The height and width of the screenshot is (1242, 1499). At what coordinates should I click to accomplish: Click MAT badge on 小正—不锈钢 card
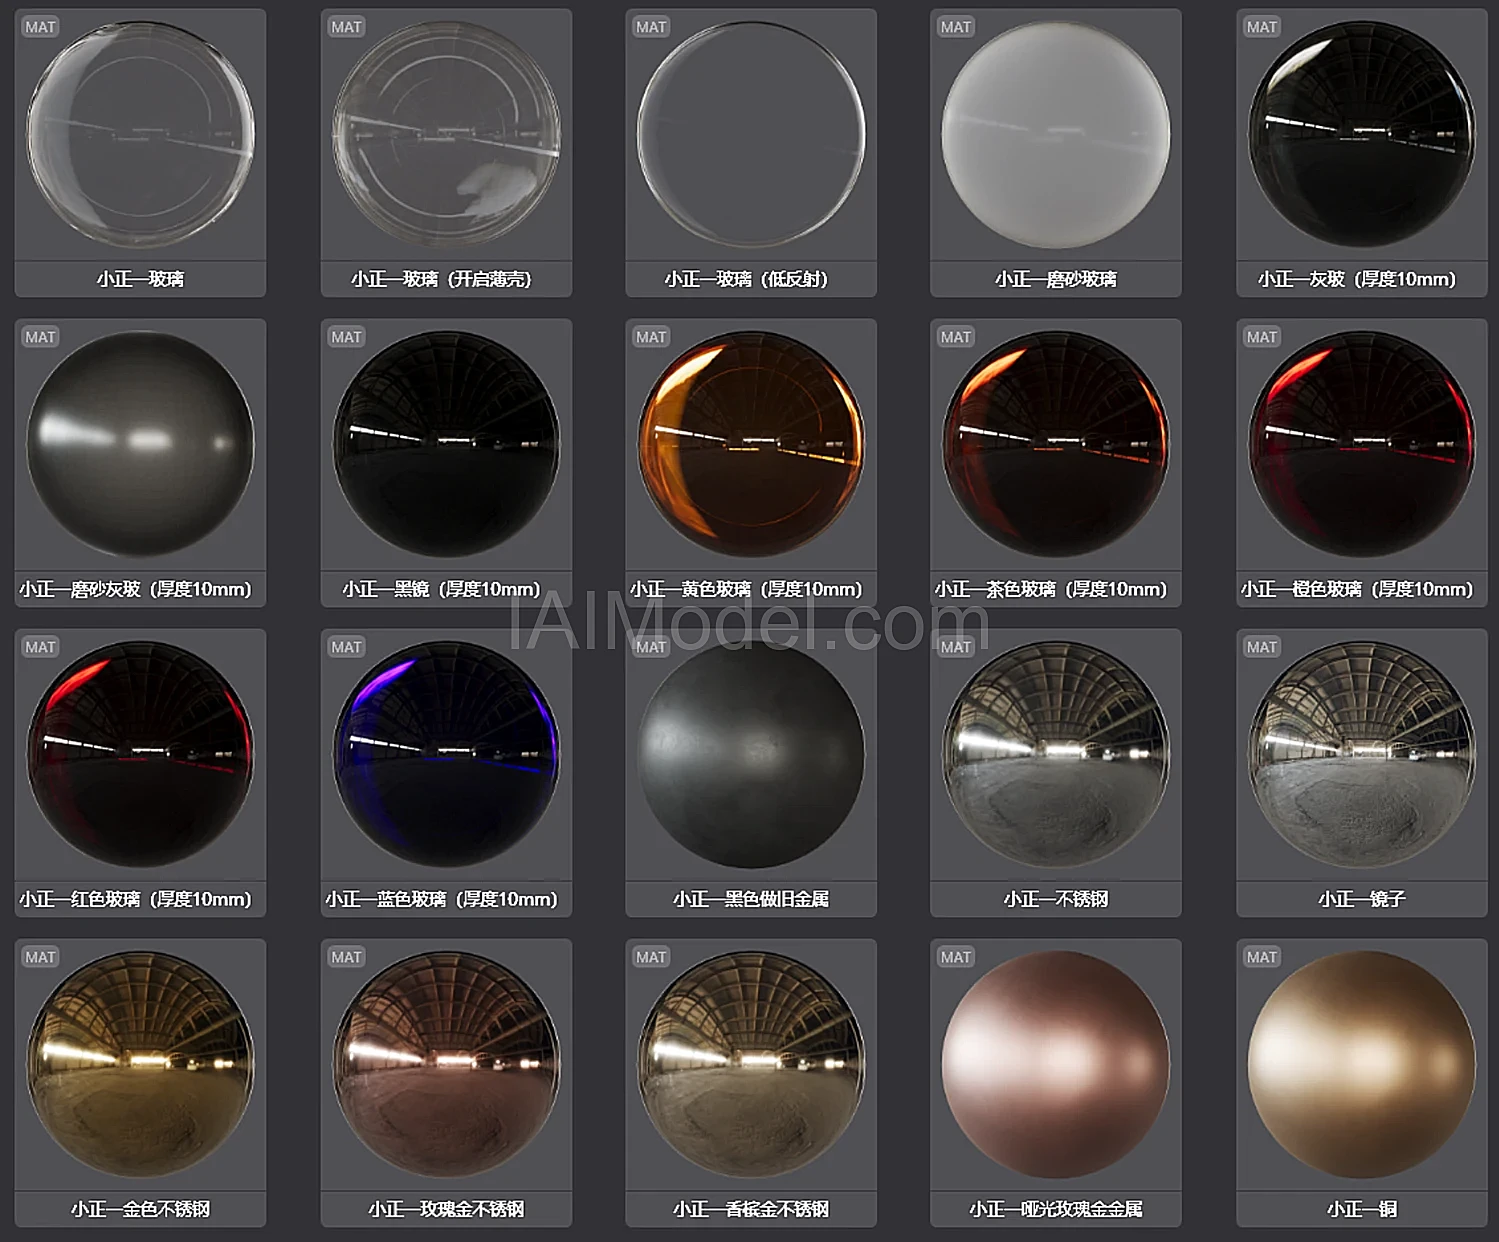coord(956,647)
